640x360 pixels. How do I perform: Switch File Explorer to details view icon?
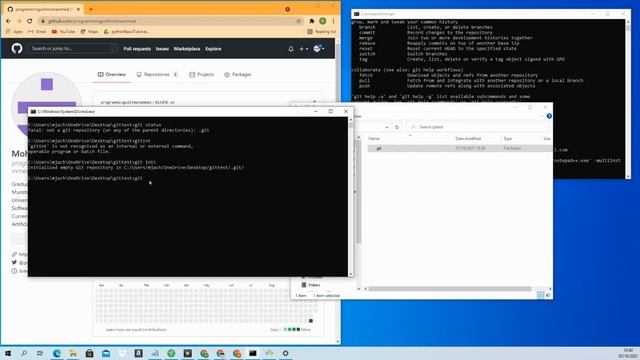coord(540,295)
